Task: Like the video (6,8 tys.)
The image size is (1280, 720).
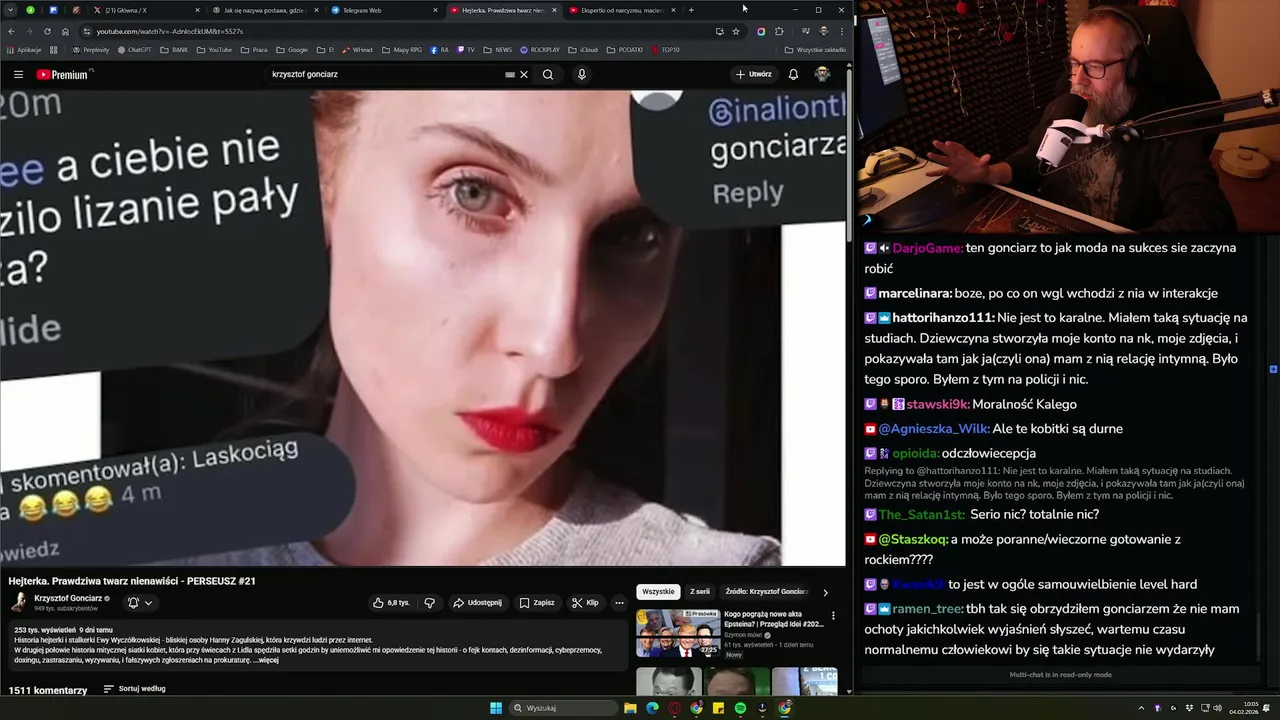Action: click(x=391, y=603)
